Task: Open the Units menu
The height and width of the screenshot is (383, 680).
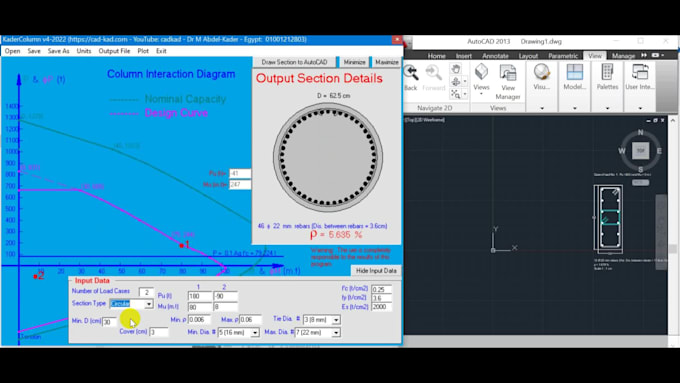Action: (x=84, y=51)
